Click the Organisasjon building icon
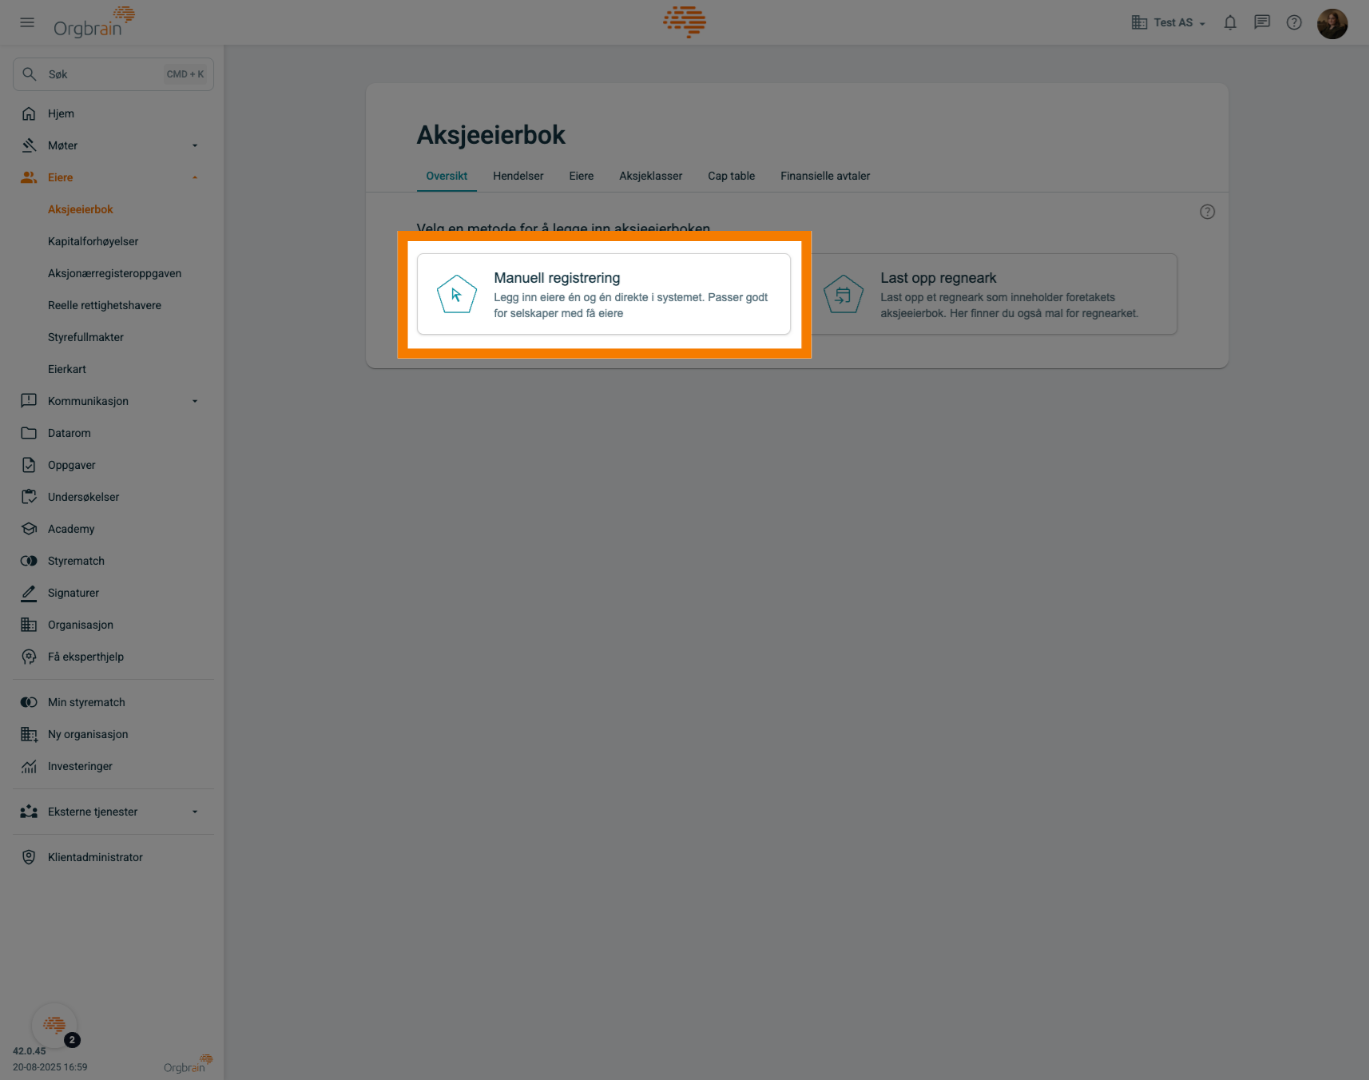1369x1080 pixels. click(29, 625)
